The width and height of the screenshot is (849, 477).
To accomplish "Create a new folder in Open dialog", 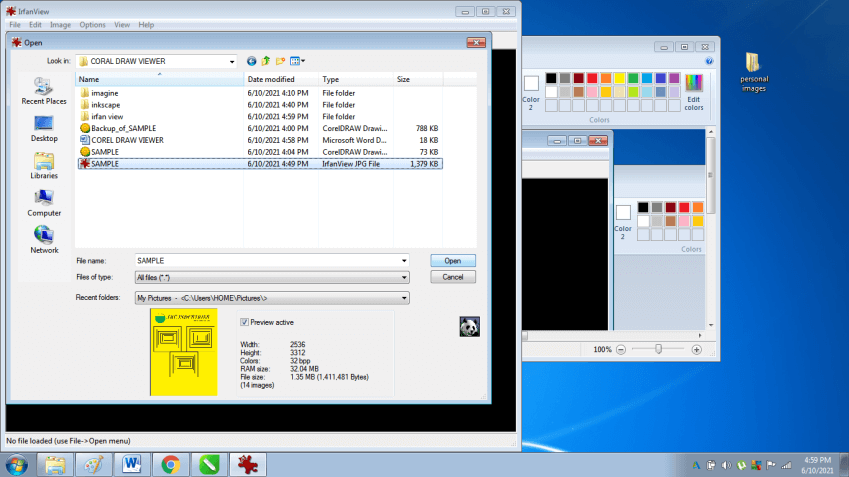I will pyautogui.click(x=280, y=61).
